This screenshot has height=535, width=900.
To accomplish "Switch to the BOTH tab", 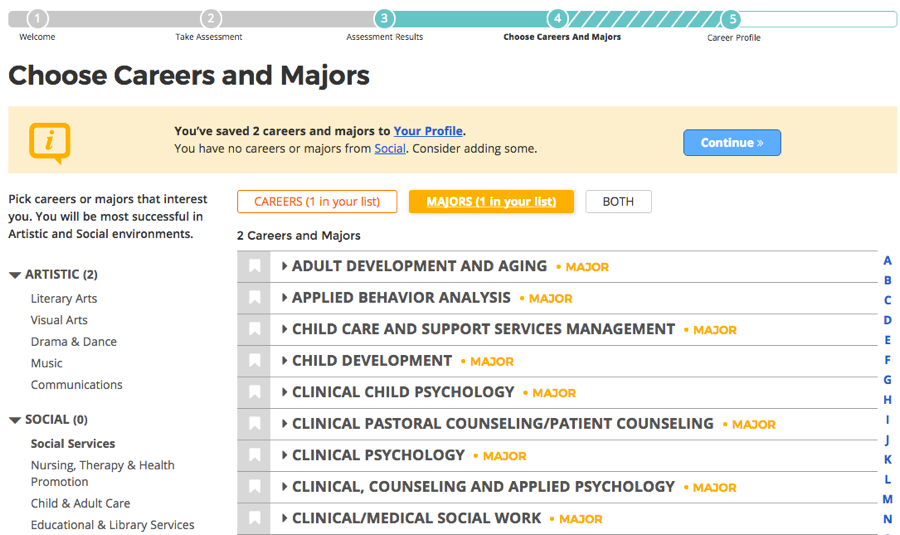I will 618,201.
